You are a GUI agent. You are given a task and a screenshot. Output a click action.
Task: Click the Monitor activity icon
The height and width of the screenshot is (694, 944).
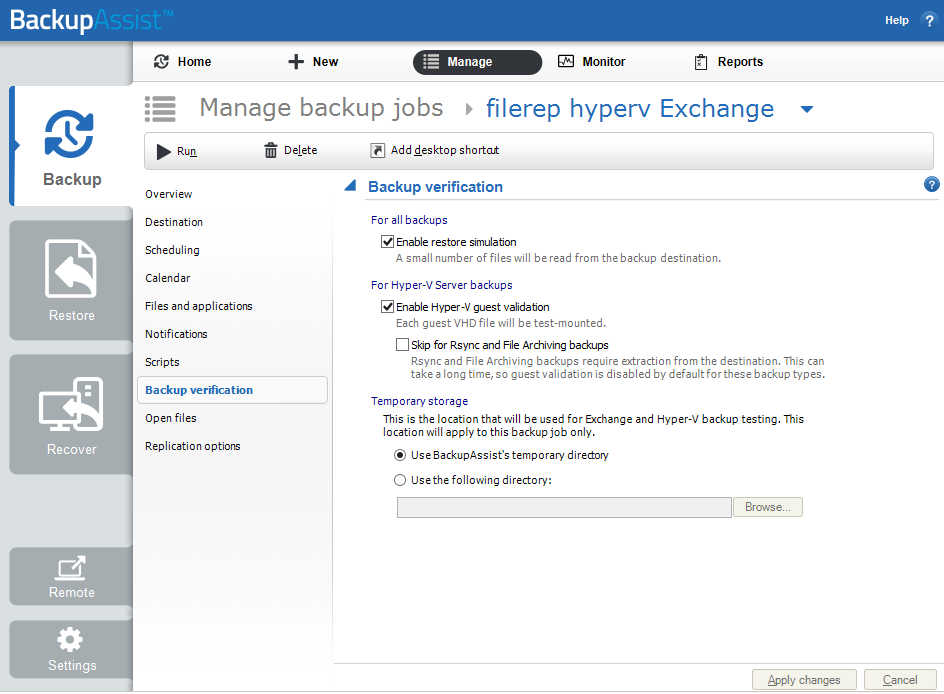[x=566, y=61]
